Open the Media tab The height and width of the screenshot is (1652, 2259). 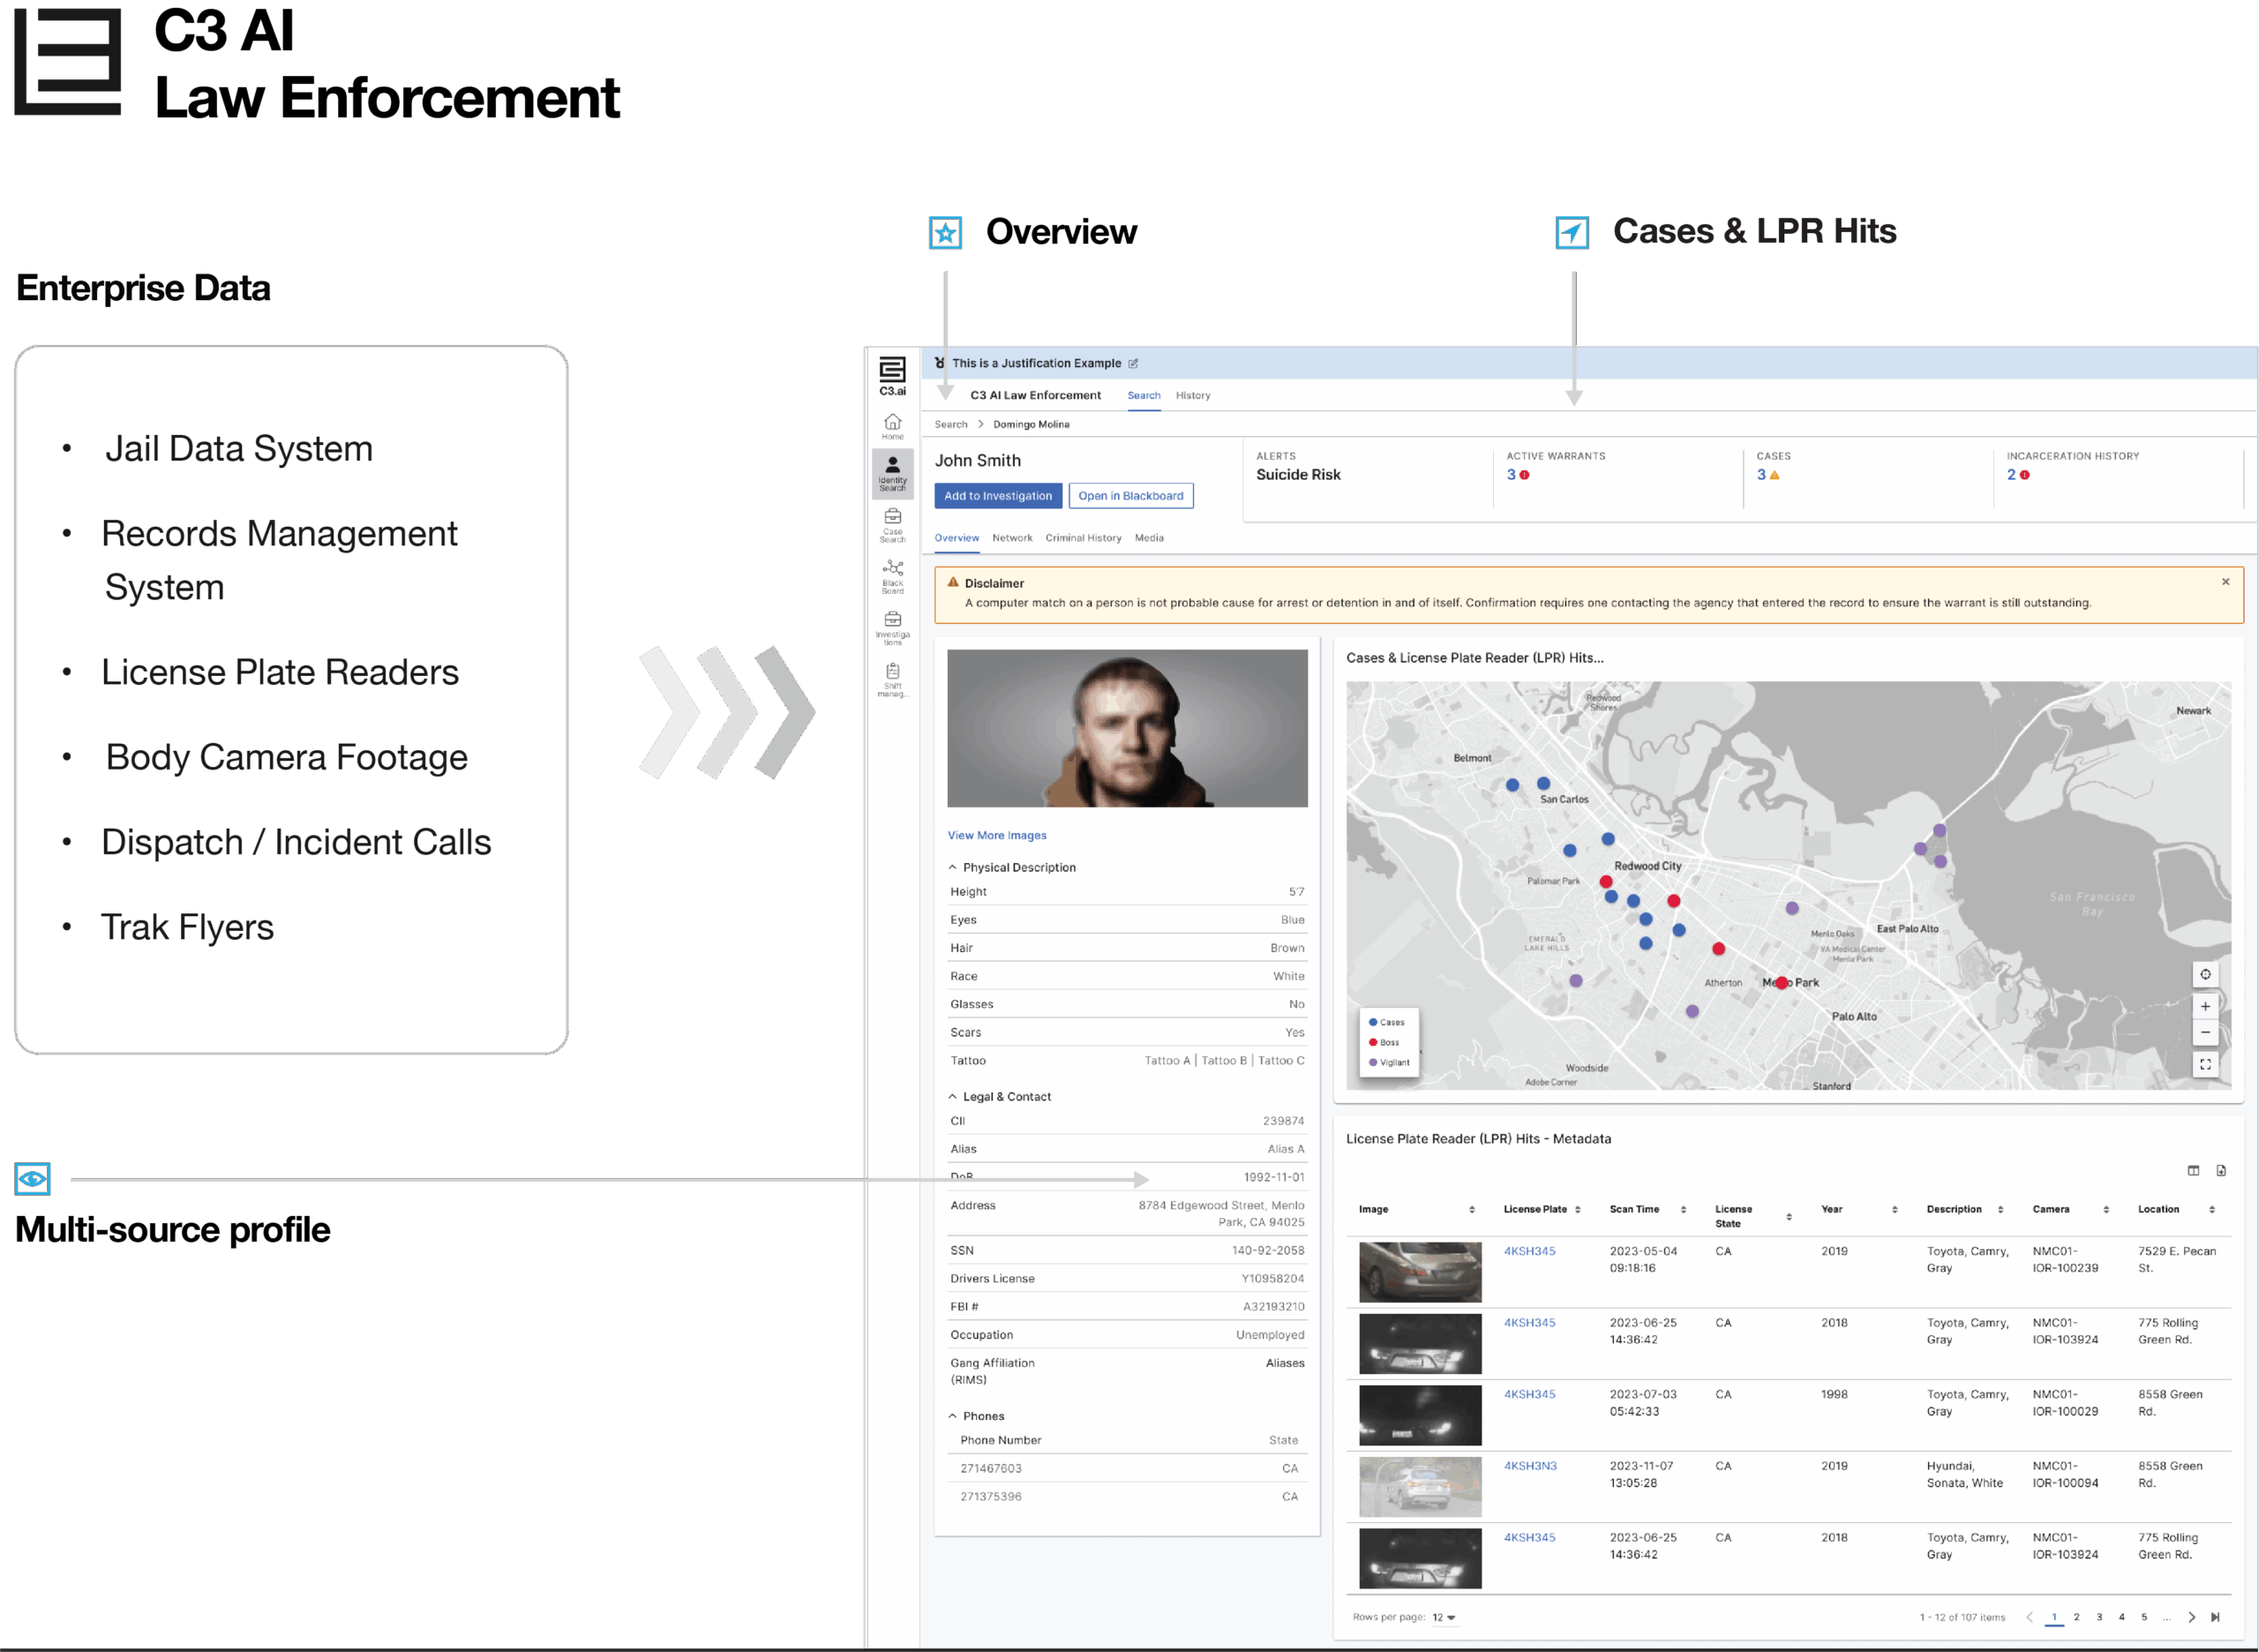(1149, 538)
